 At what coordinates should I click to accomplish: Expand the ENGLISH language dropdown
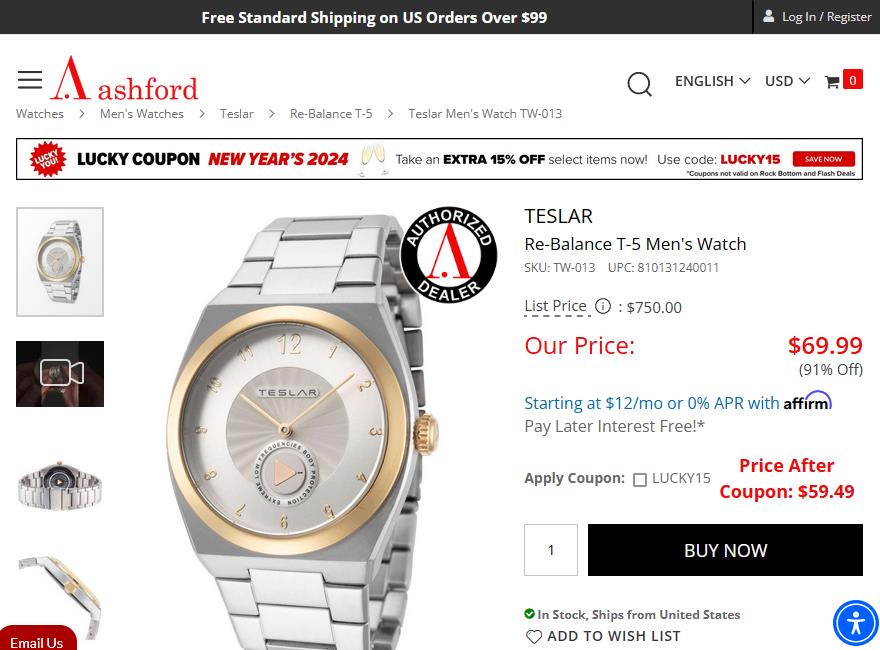point(712,81)
